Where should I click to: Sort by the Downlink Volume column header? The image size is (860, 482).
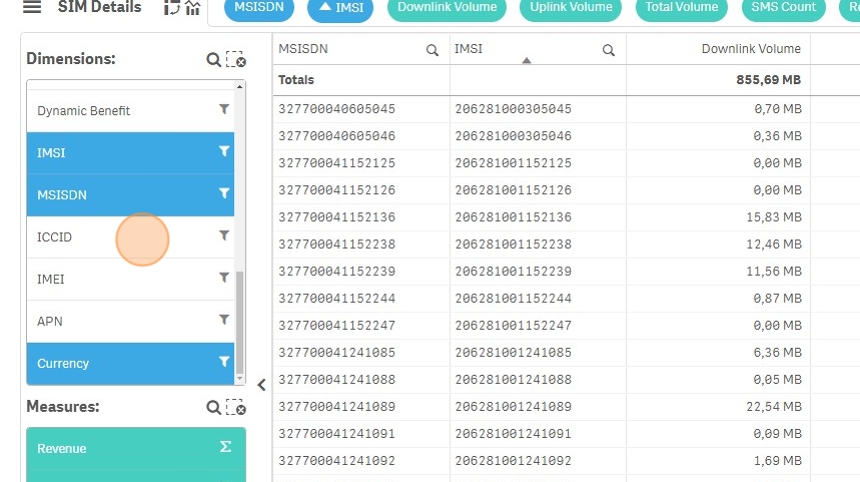coord(751,49)
